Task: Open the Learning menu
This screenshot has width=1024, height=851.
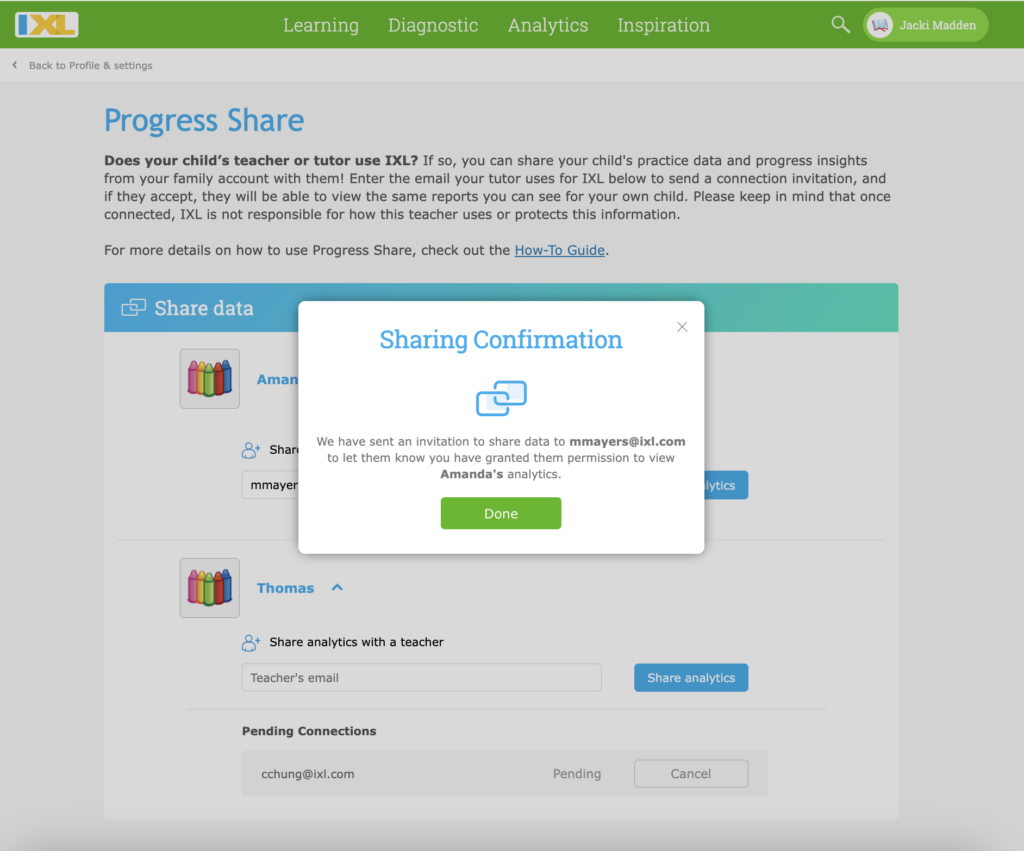Action: 321,25
